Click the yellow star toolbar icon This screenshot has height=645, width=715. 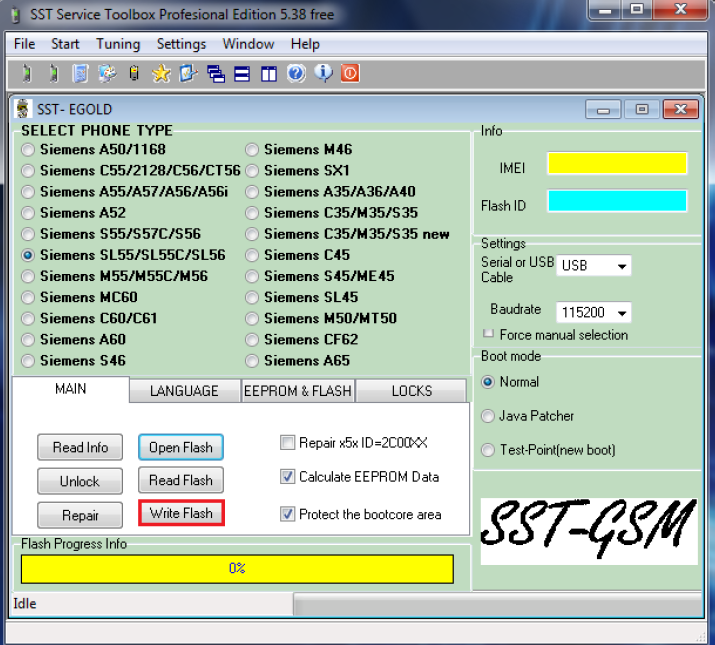point(161,73)
